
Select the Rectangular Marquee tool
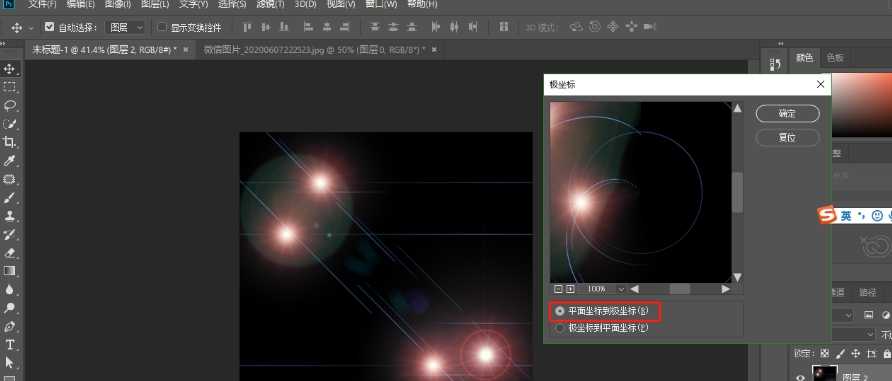tap(10, 87)
